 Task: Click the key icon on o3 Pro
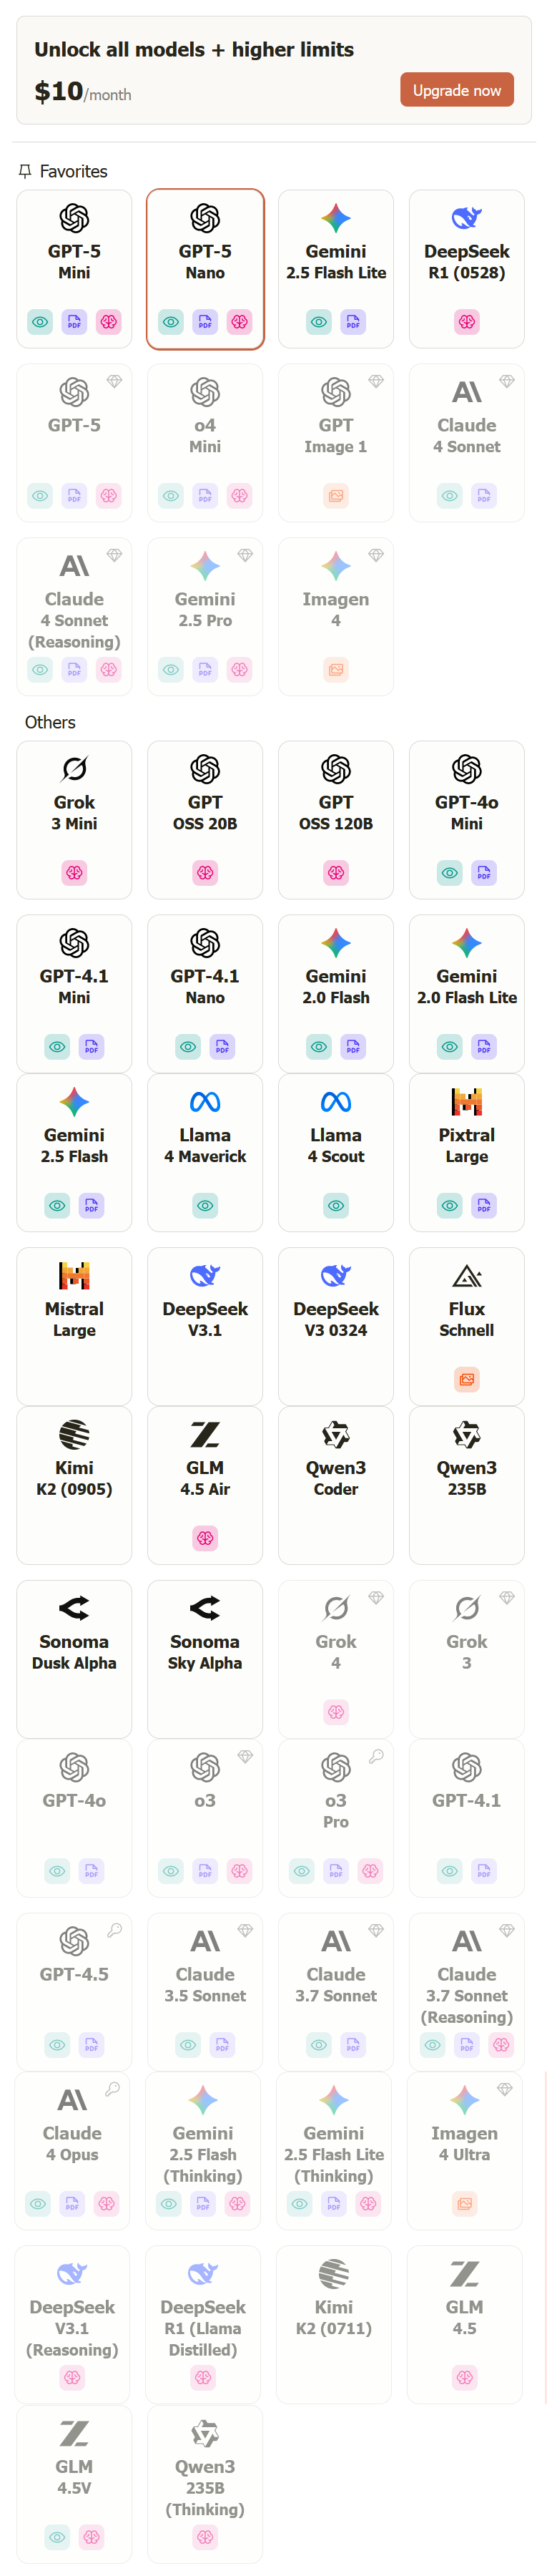pos(376,1755)
